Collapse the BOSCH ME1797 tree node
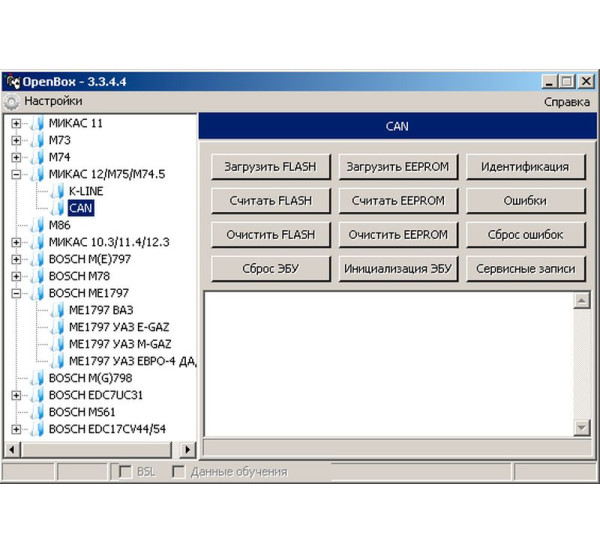The image size is (600, 554). 16,293
